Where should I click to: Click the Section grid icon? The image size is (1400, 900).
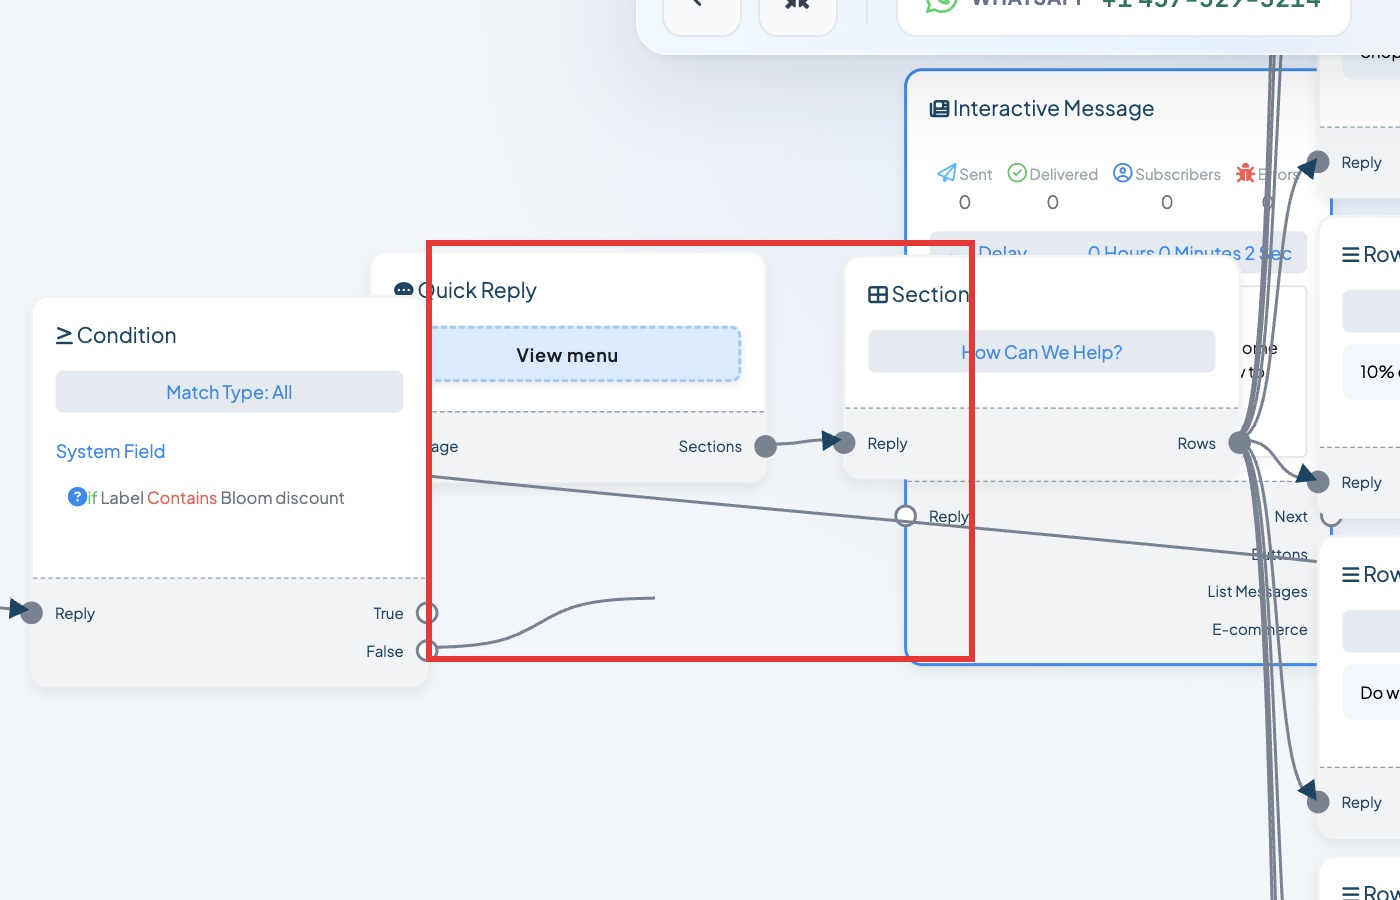coord(878,294)
